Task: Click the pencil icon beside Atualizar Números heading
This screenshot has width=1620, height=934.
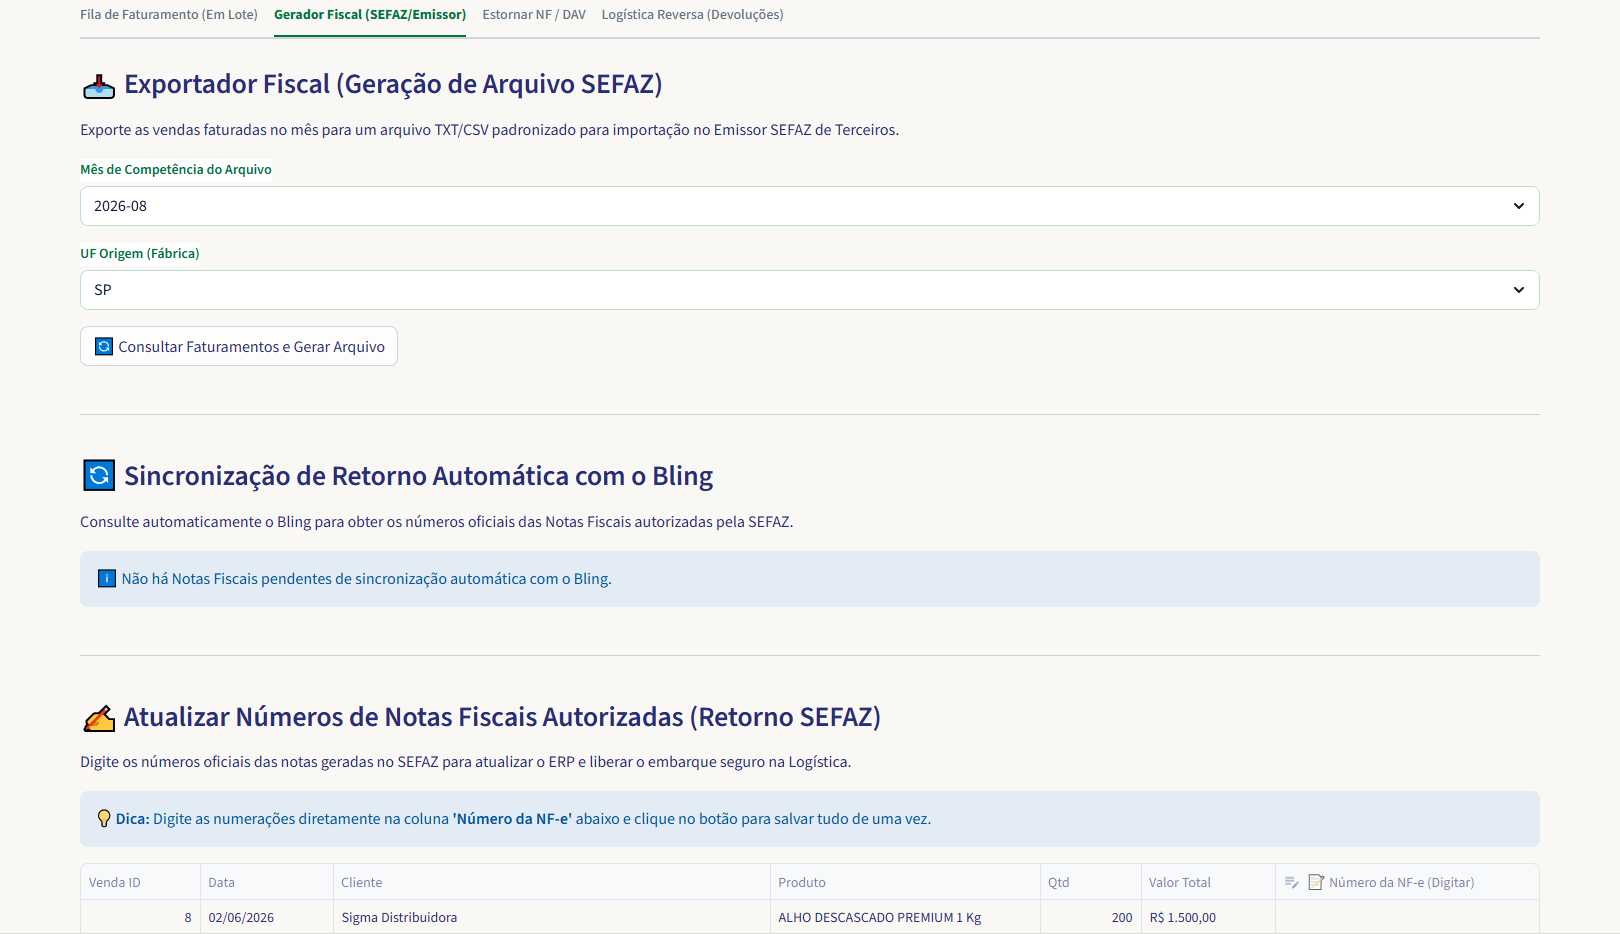Action: point(99,718)
